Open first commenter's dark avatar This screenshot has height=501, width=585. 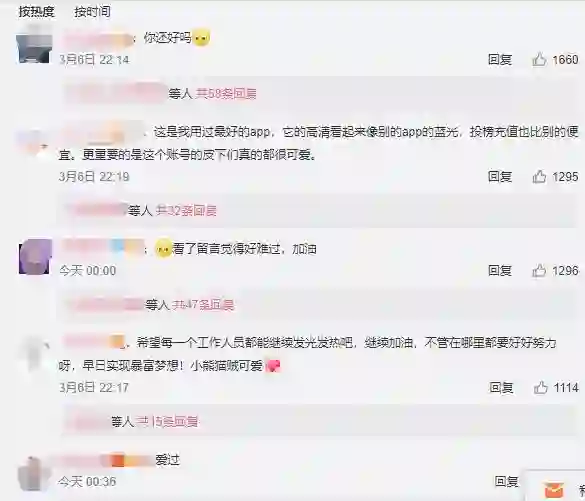click(34, 48)
